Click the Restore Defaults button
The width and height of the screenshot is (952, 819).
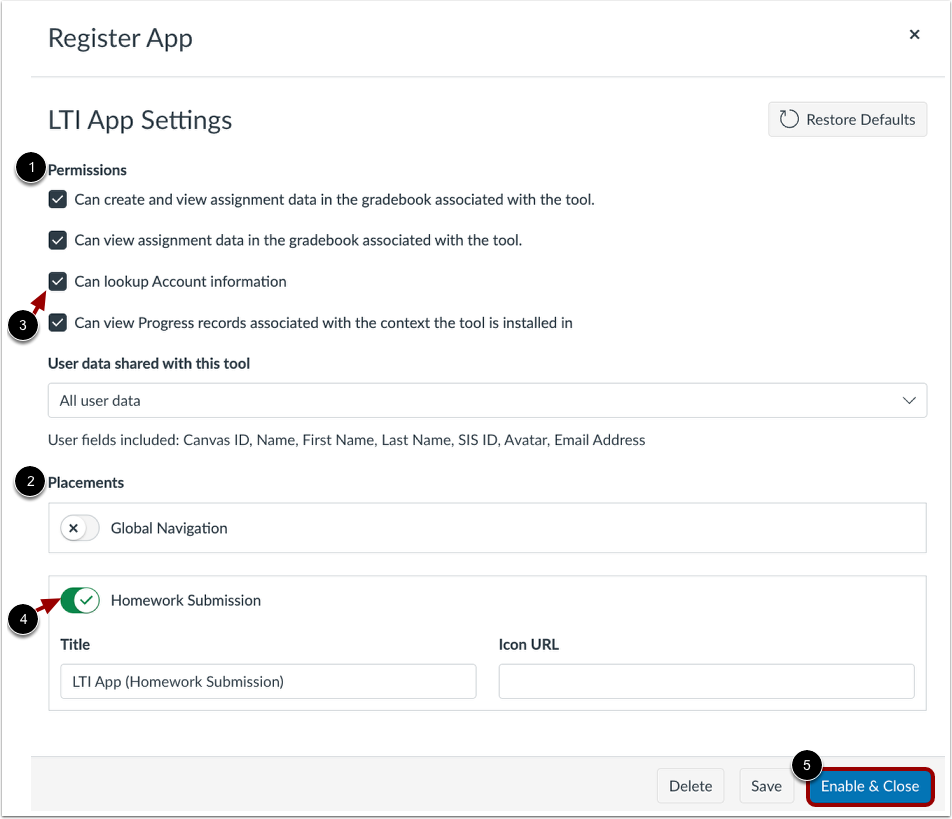click(847, 119)
